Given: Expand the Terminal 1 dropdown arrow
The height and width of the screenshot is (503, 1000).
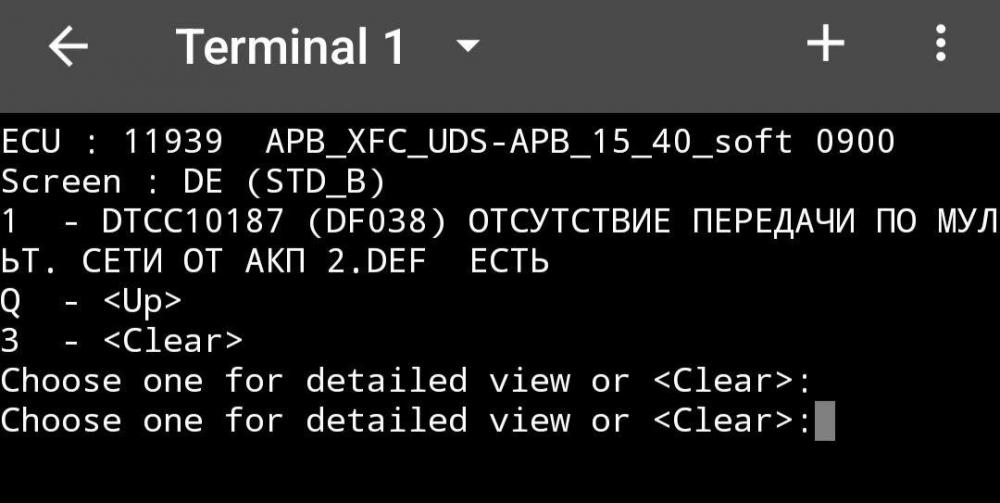Looking at the screenshot, I should click(468, 46).
